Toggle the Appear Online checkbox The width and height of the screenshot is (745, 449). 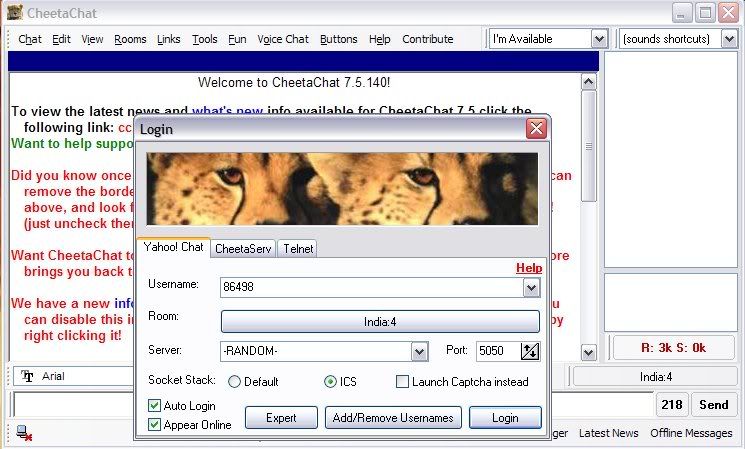[x=154, y=424]
